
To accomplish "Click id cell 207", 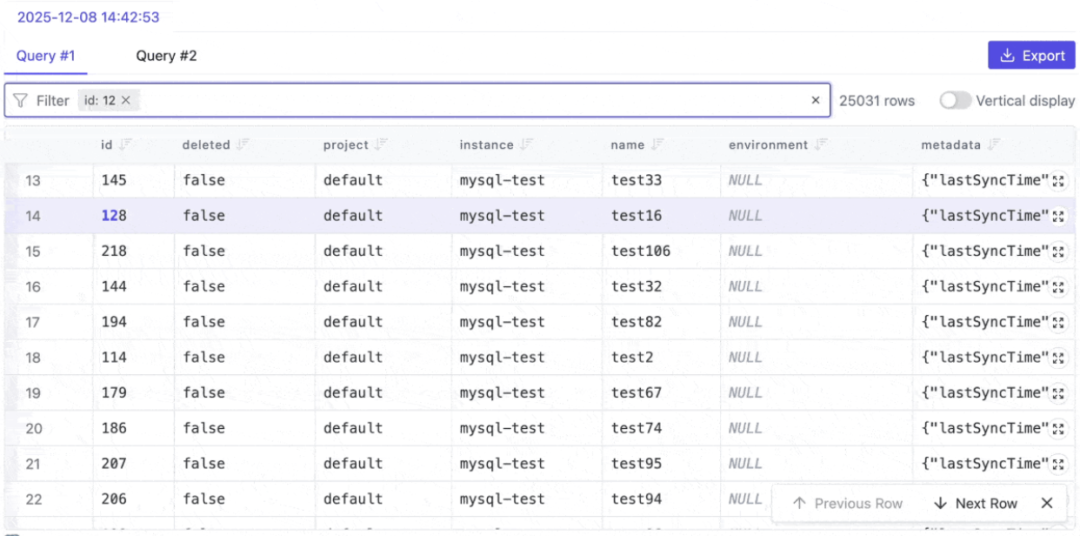I will (x=114, y=464).
